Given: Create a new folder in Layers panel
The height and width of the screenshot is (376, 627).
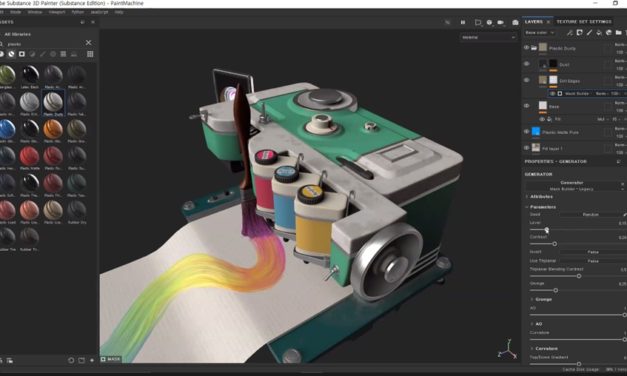Looking at the screenshot, I should (x=618, y=33).
